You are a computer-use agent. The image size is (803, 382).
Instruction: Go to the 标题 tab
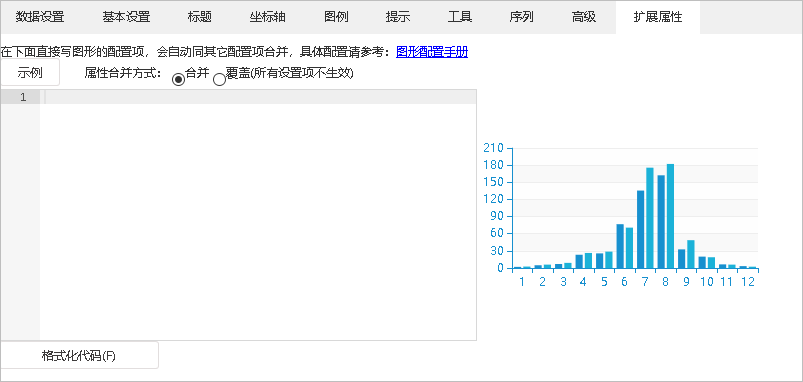tap(200, 17)
